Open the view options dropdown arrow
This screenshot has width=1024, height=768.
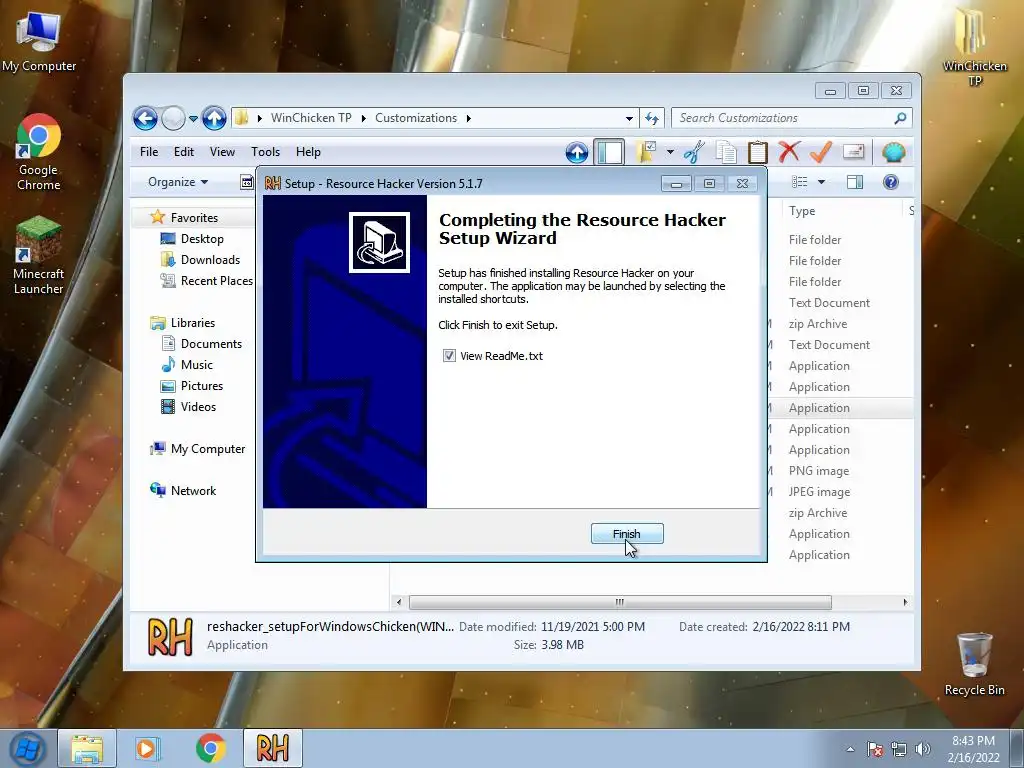[x=821, y=182]
